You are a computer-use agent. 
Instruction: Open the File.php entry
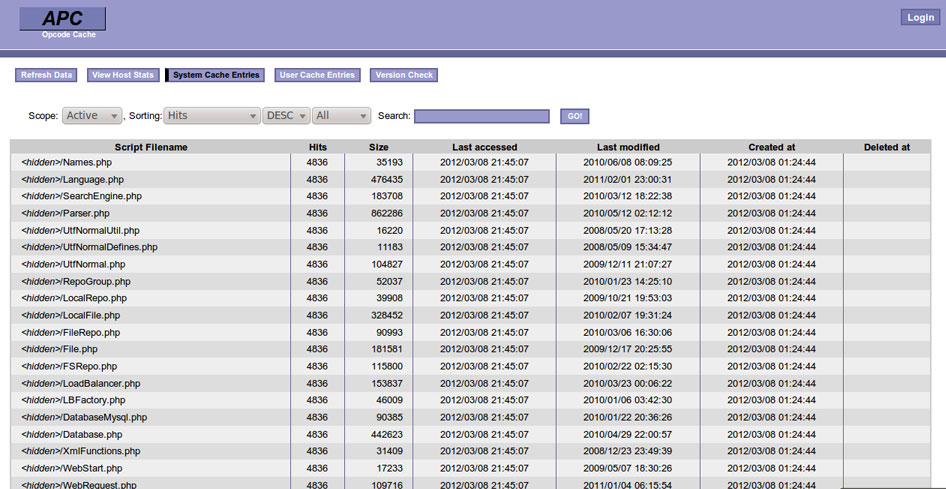59,349
